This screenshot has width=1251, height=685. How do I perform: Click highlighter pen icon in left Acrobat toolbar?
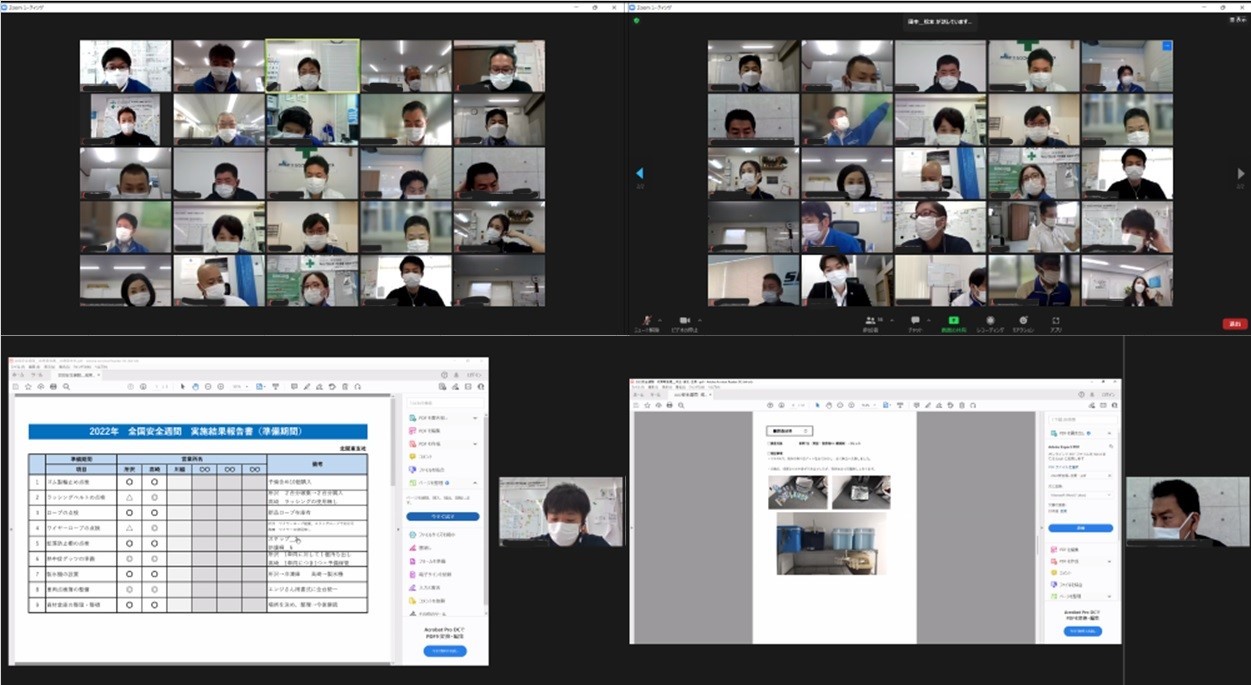click(307, 387)
